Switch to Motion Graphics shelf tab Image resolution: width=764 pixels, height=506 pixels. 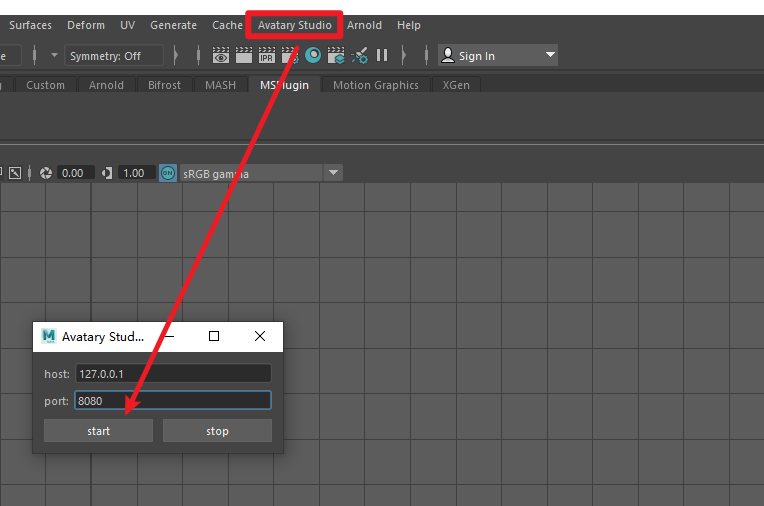(376, 85)
